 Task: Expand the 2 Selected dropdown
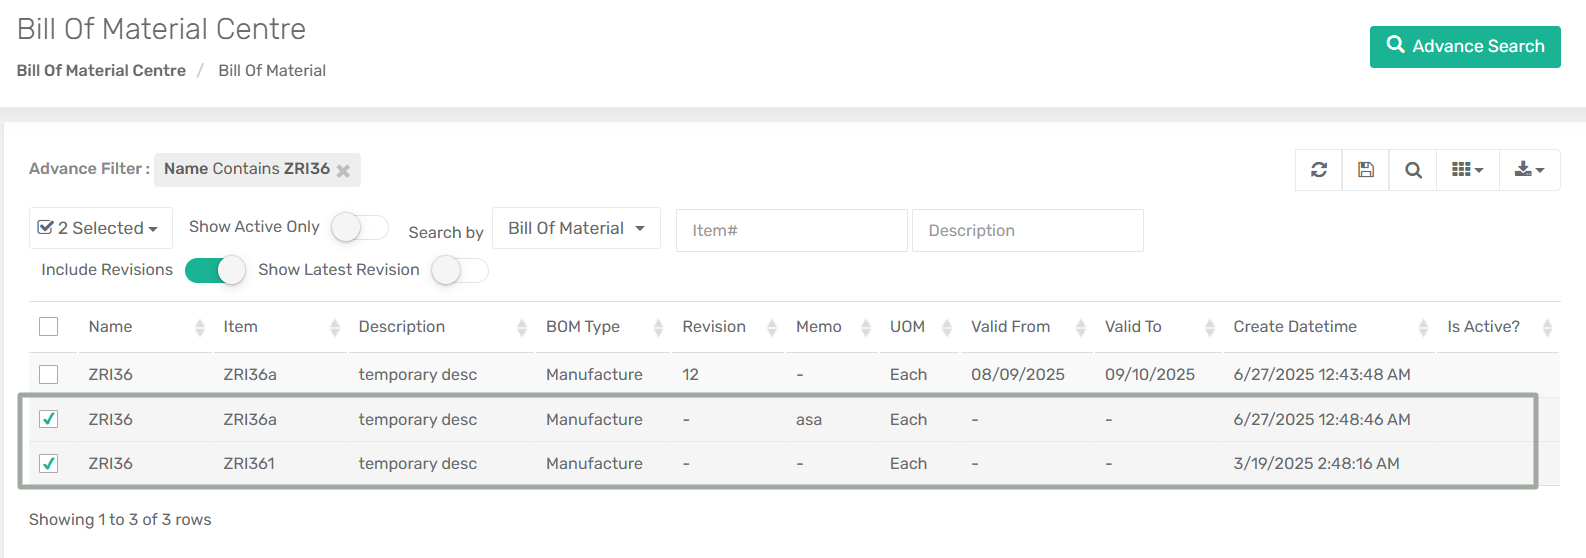click(x=100, y=228)
